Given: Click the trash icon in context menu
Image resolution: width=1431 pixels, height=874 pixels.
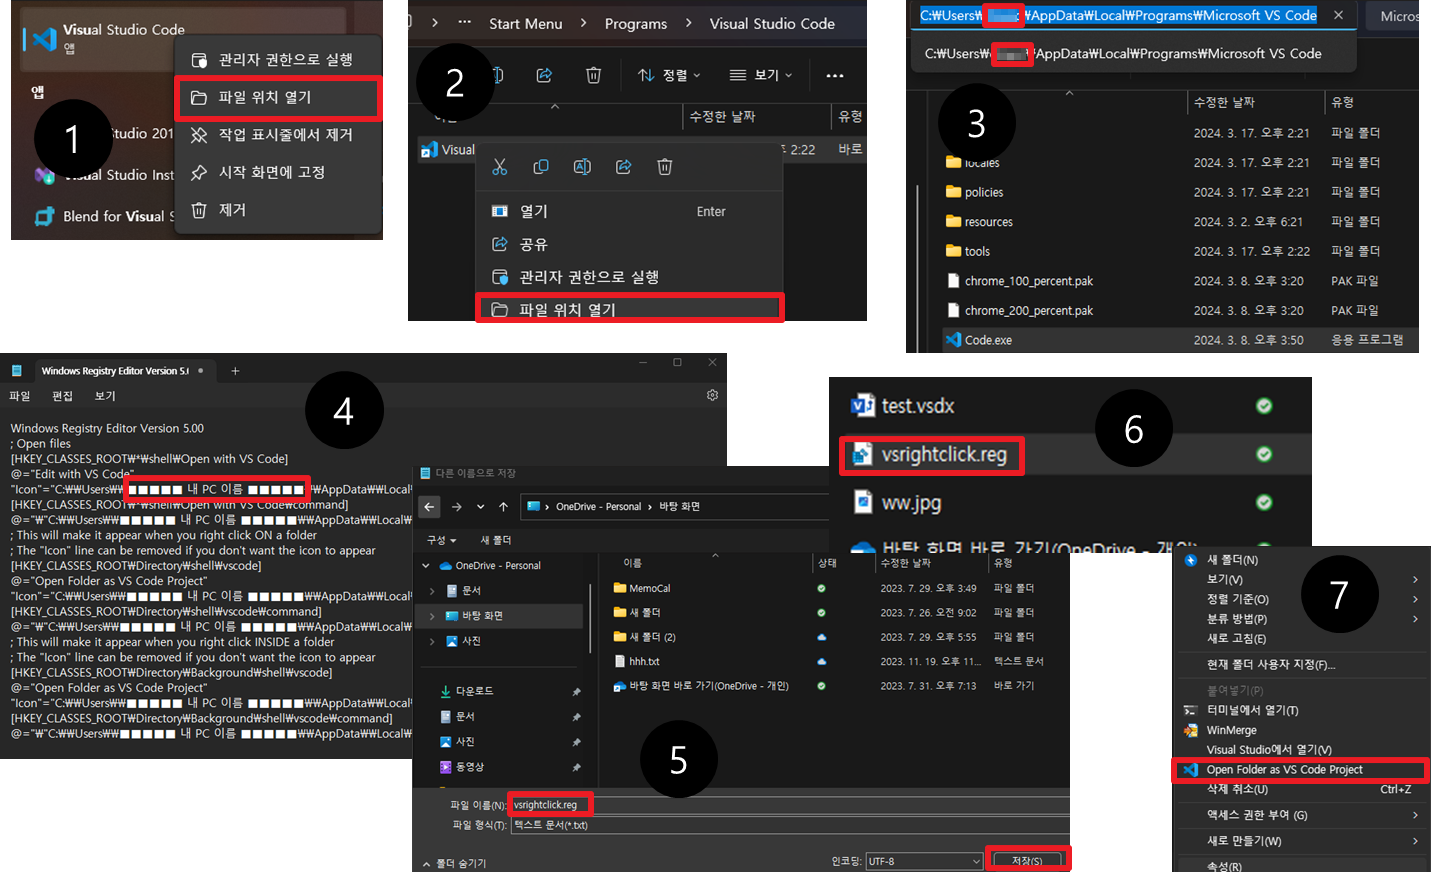Looking at the screenshot, I should click(x=664, y=167).
